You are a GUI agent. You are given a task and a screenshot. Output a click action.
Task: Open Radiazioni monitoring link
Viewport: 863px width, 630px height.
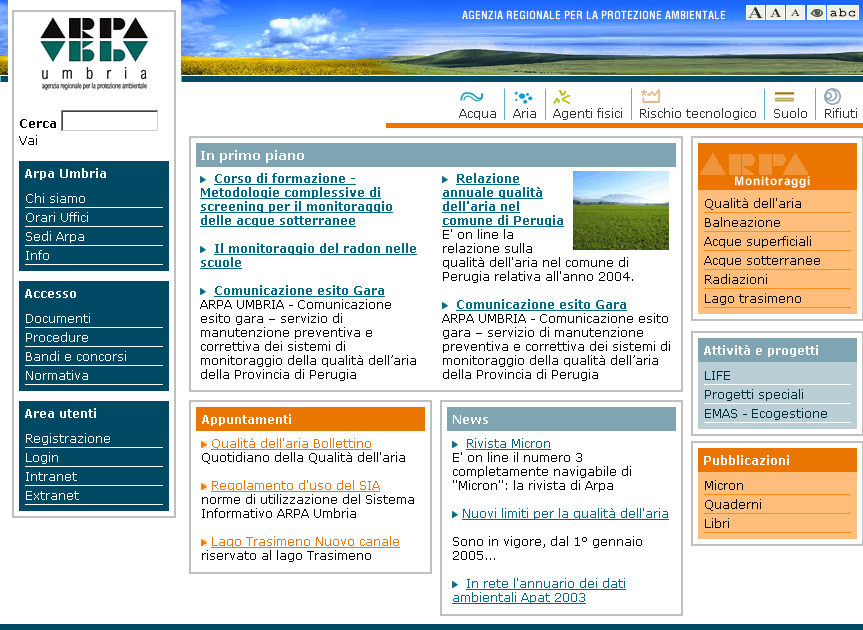pos(735,280)
